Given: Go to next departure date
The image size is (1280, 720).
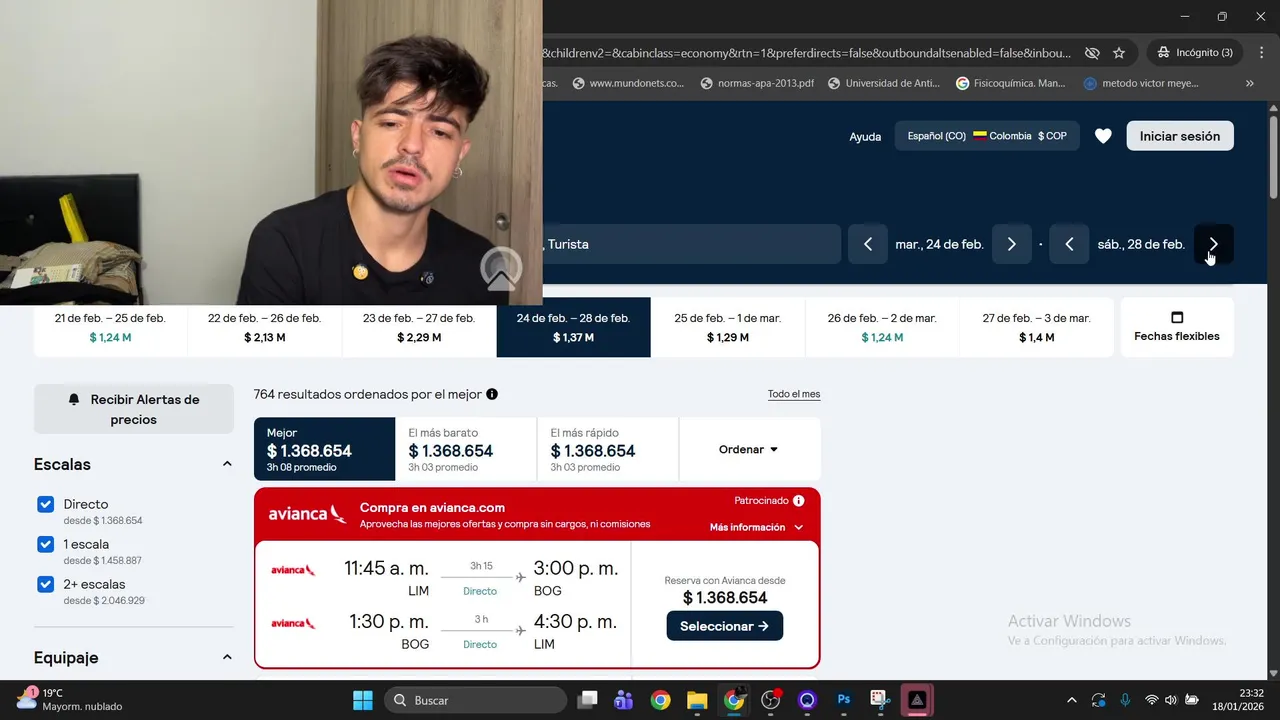Looking at the screenshot, I should click(1012, 244).
